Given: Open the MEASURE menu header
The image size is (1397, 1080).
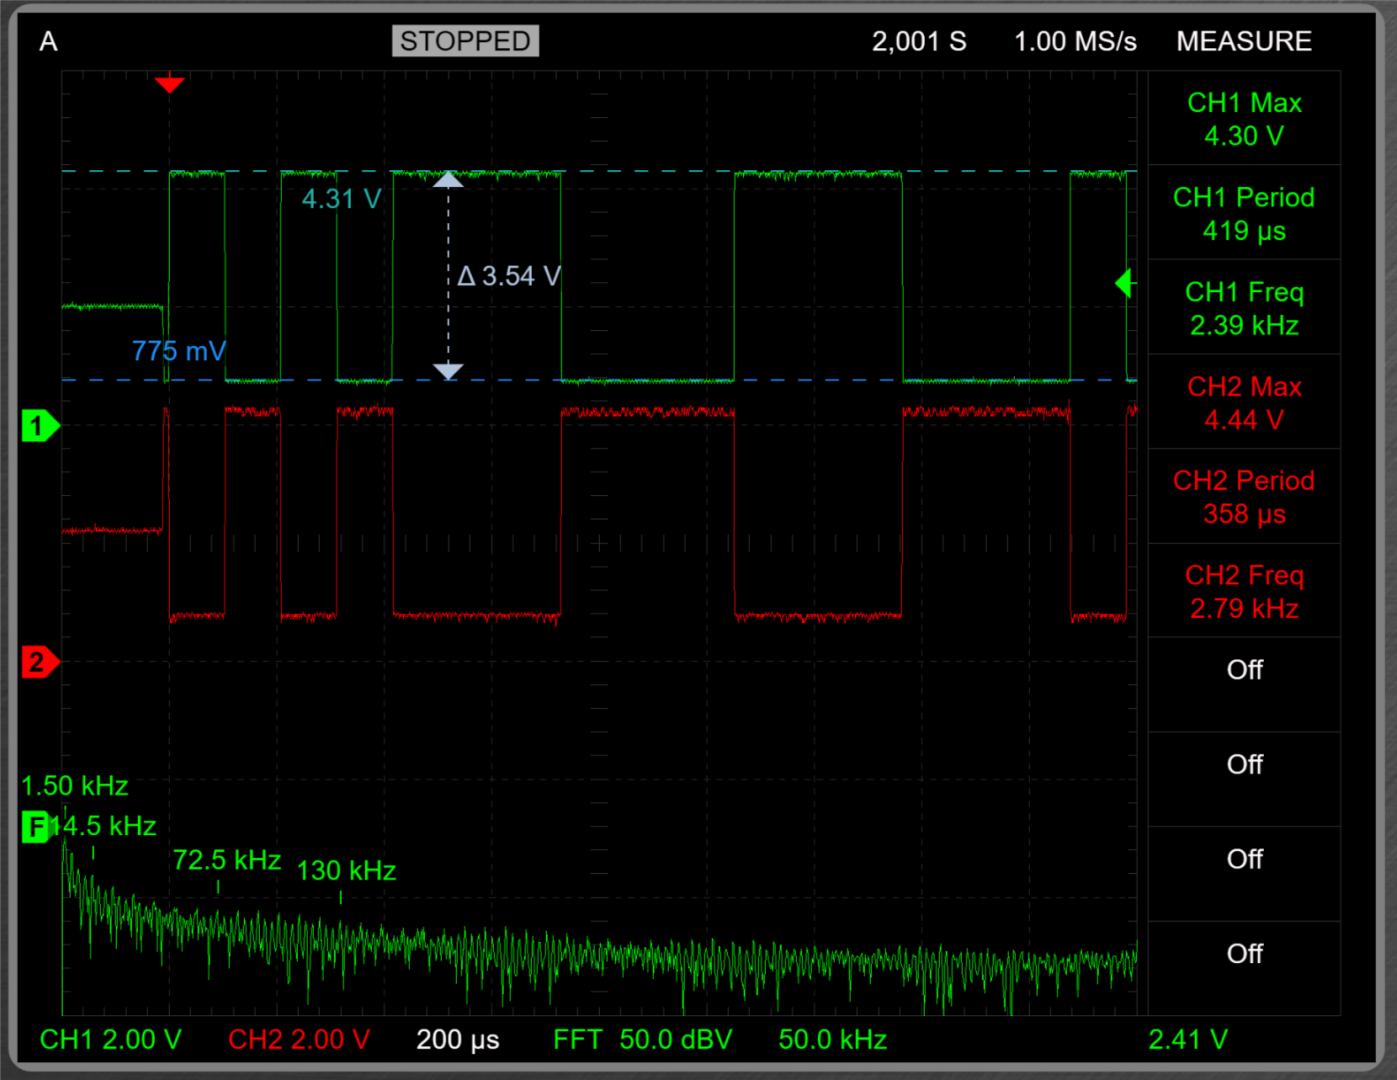Looking at the screenshot, I should pos(1244,41).
